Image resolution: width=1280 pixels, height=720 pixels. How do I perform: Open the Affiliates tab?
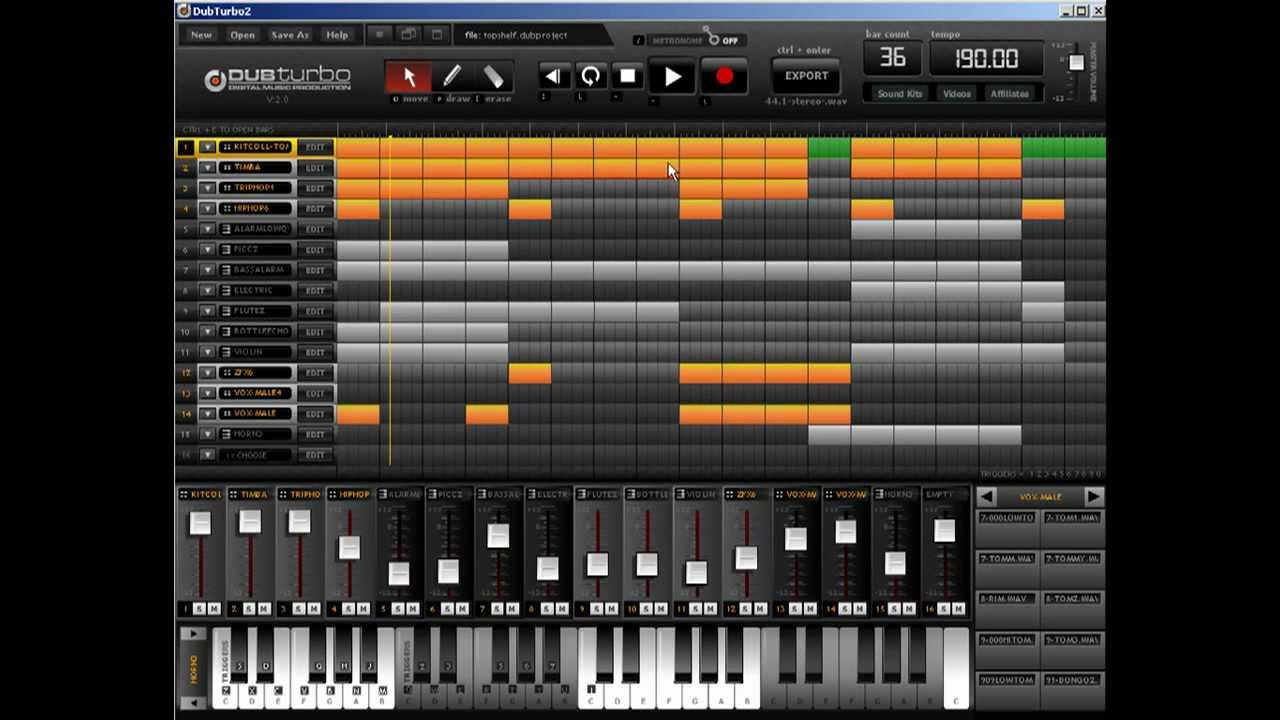coord(1009,94)
